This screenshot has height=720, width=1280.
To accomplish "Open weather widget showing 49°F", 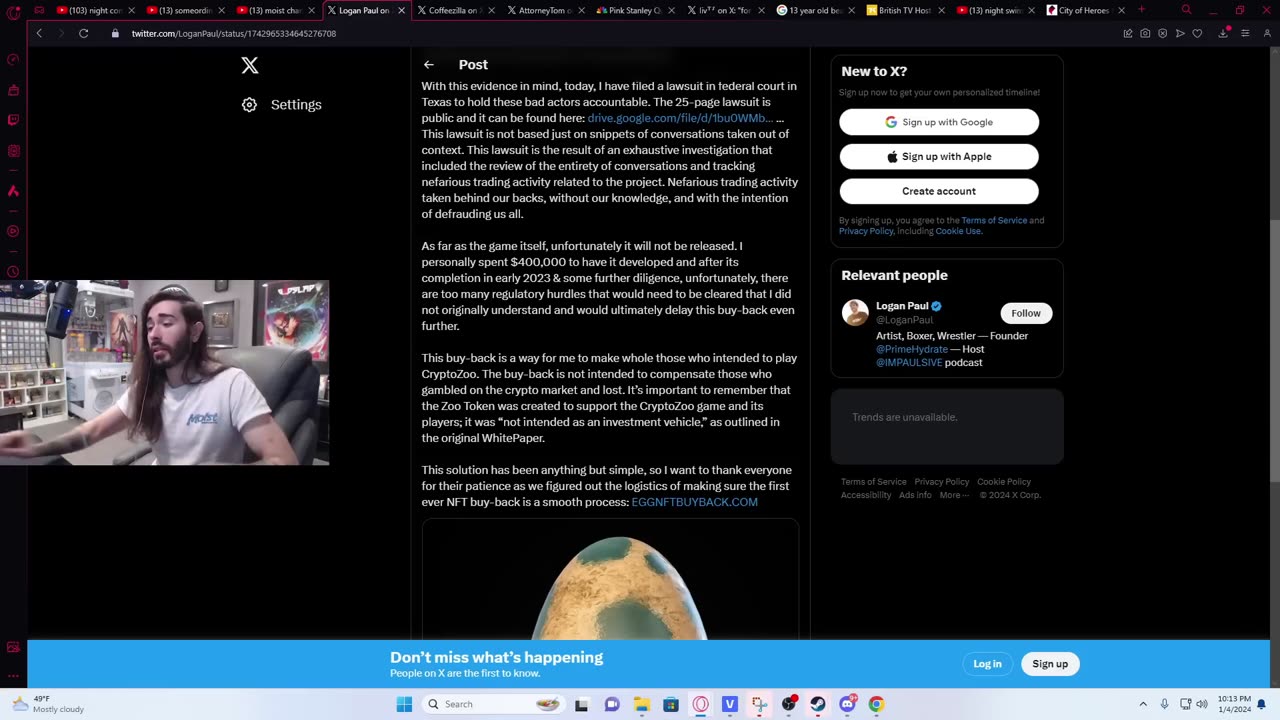I will pyautogui.click(x=47, y=704).
